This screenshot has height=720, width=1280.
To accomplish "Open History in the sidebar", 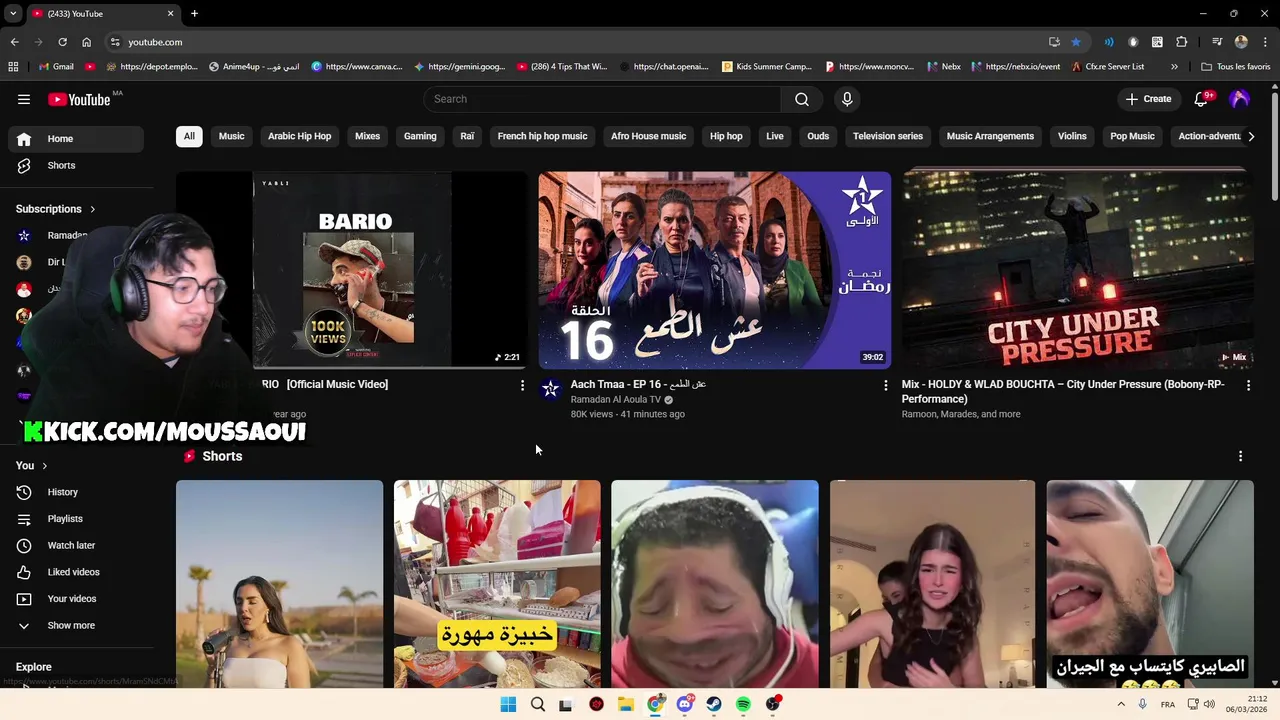I will point(76,492).
